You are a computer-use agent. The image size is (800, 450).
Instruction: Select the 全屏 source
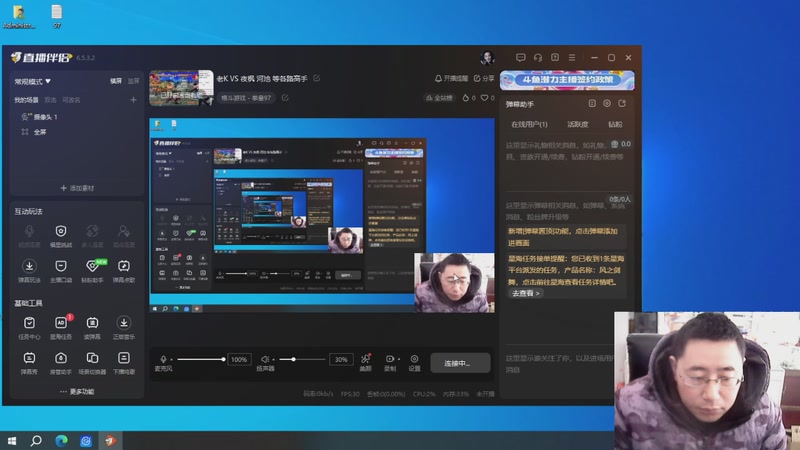click(x=34, y=132)
